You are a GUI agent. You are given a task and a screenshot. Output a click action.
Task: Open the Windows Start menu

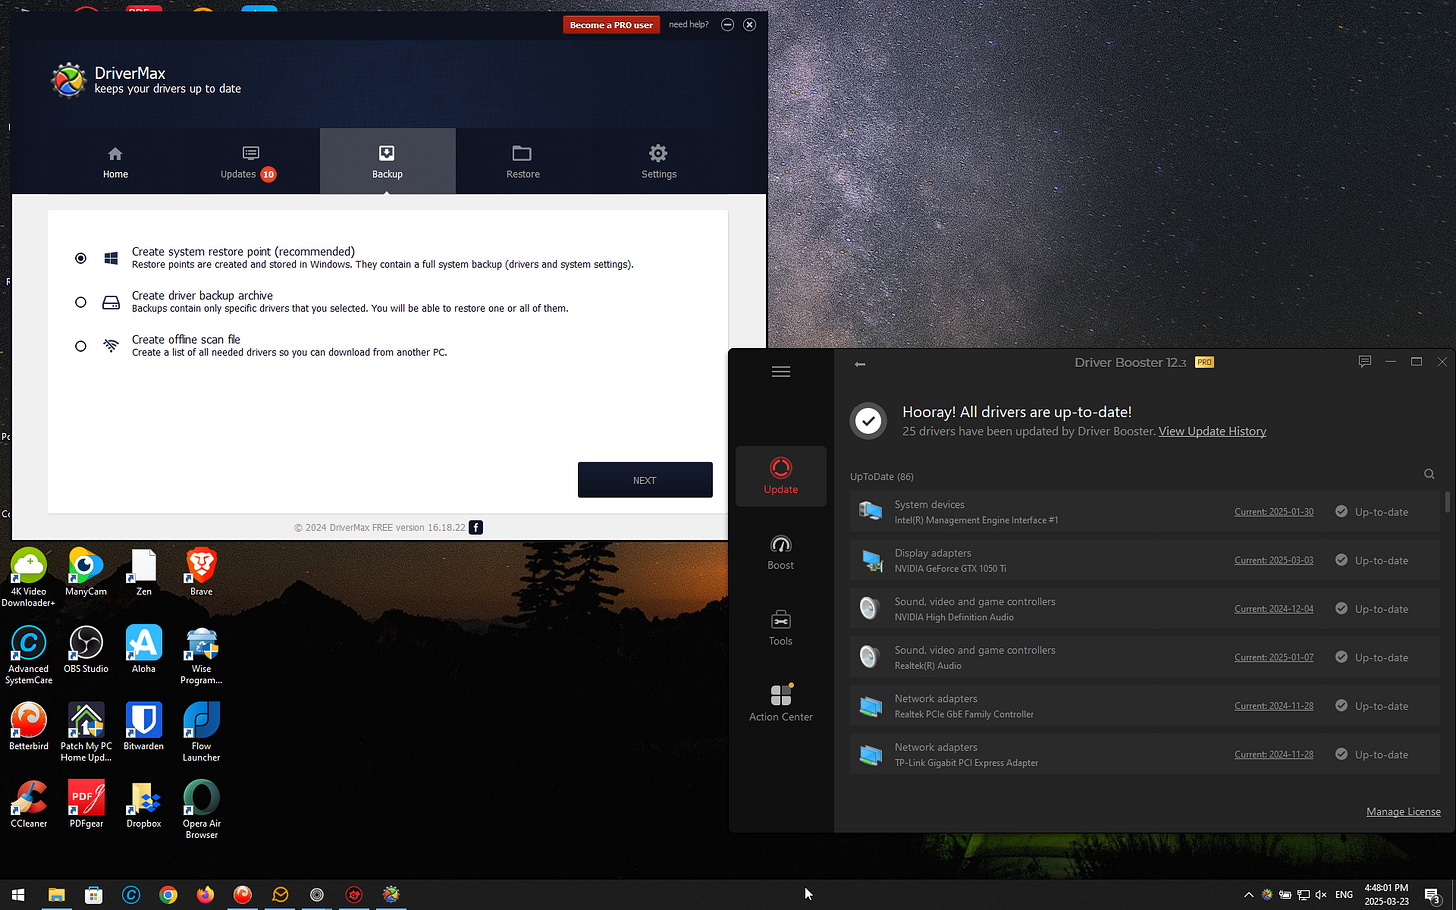click(18, 895)
